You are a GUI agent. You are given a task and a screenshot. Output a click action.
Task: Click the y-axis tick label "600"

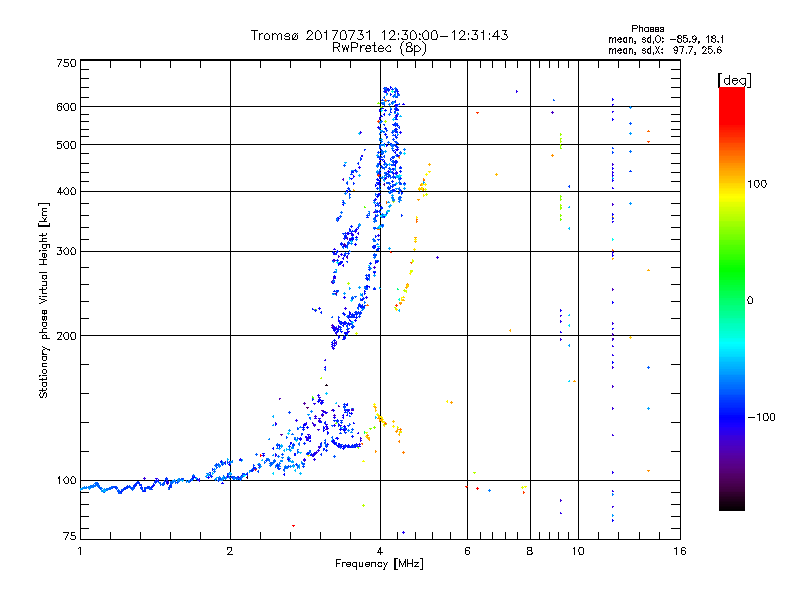click(x=66, y=107)
